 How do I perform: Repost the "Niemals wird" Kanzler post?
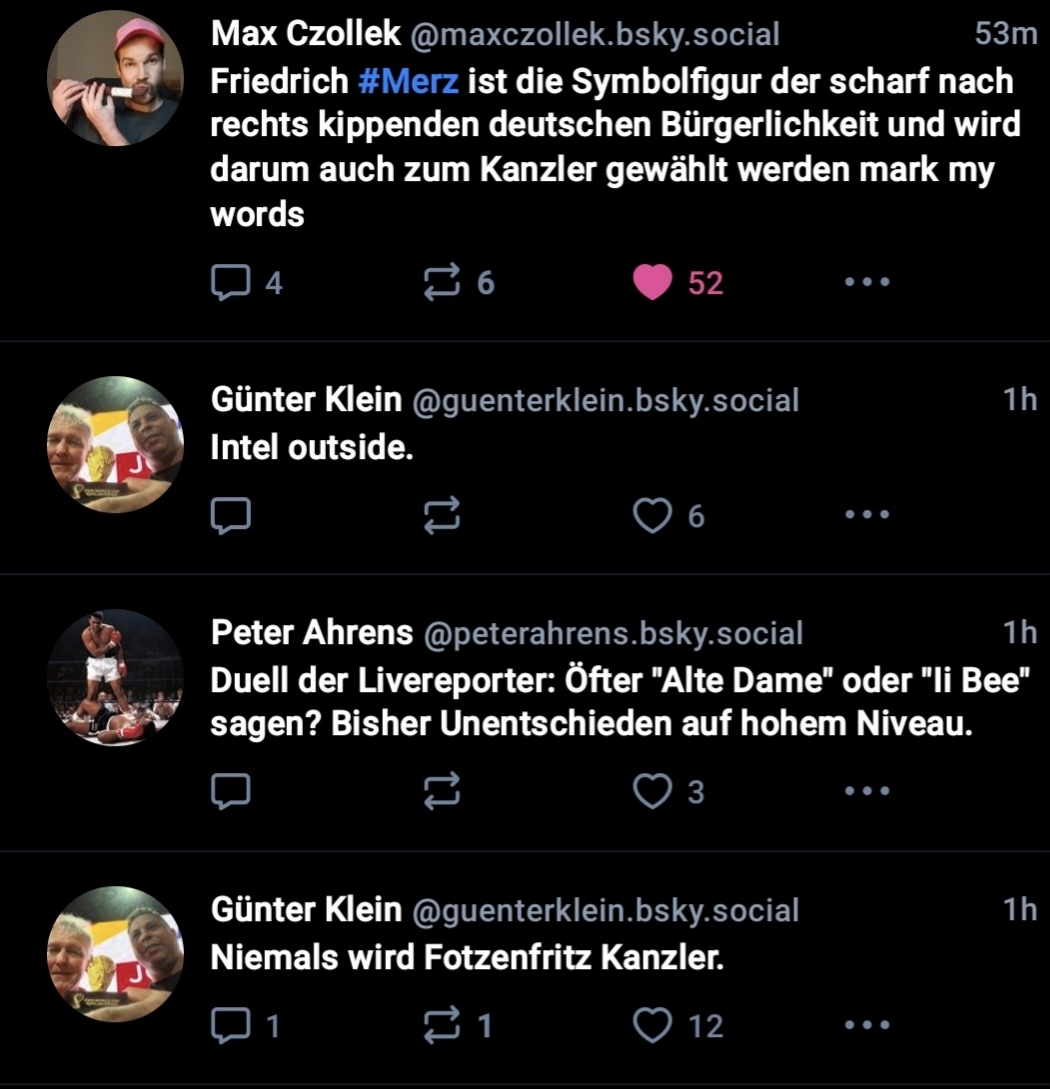[x=443, y=1025]
